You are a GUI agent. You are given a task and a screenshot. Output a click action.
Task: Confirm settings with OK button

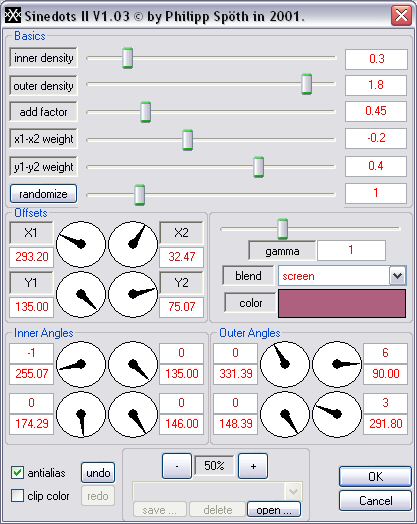point(375,477)
